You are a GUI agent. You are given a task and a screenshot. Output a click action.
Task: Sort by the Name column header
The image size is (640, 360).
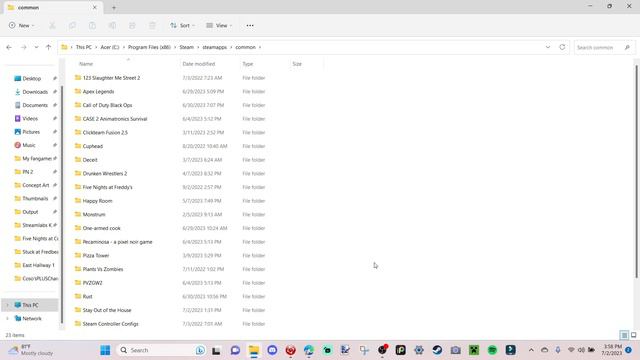coord(86,64)
